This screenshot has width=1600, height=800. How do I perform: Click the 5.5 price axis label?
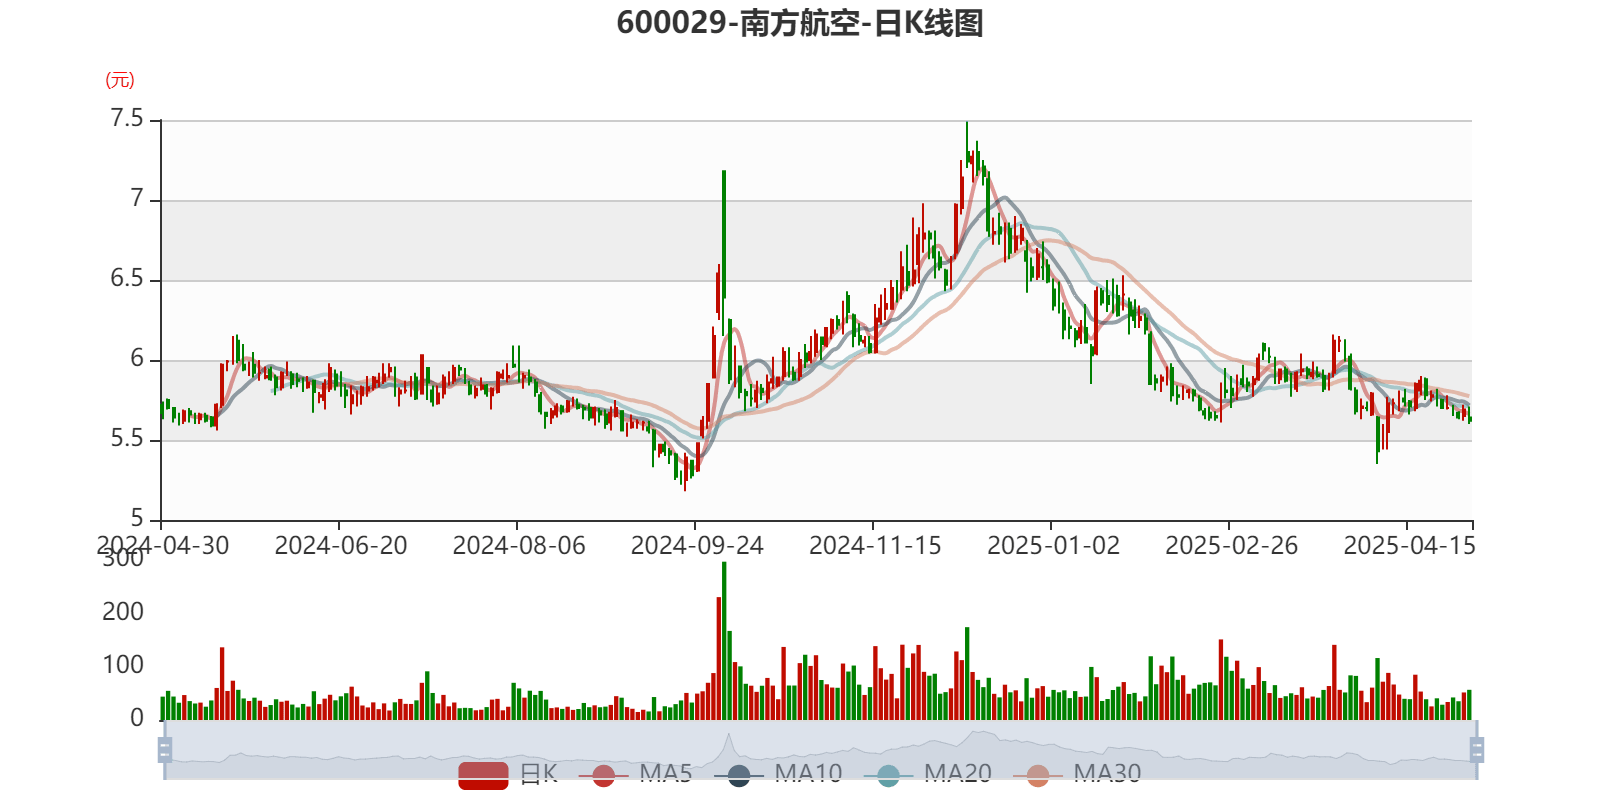[x=127, y=439]
